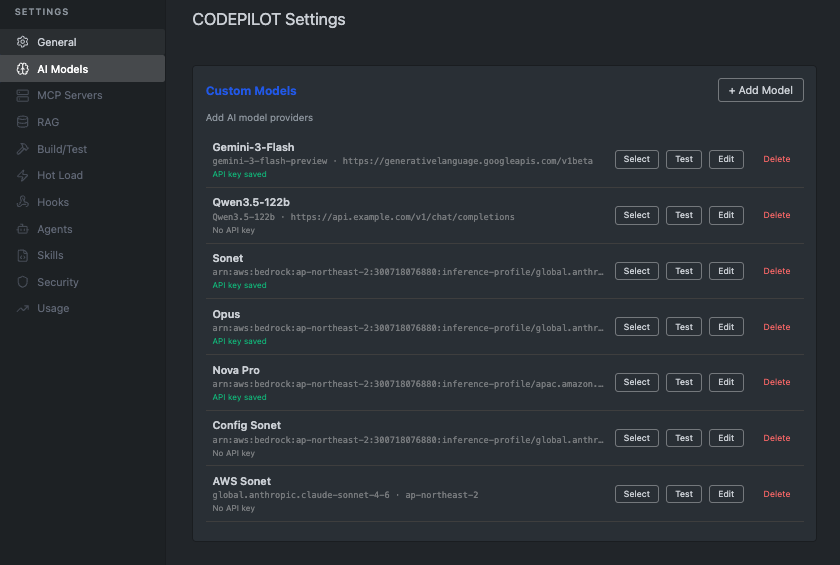Test the Gemini-3-Flash model
This screenshot has width=840, height=565.
point(684,159)
